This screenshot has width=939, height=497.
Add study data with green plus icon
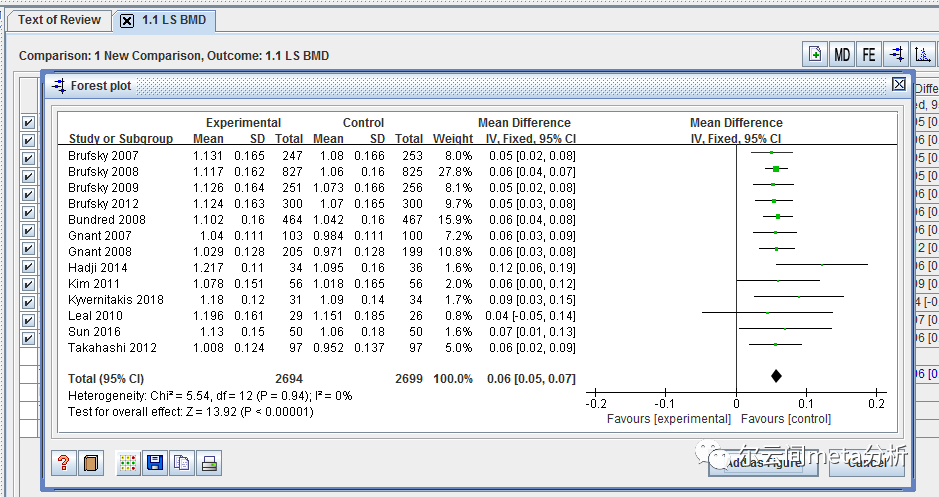point(815,54)
